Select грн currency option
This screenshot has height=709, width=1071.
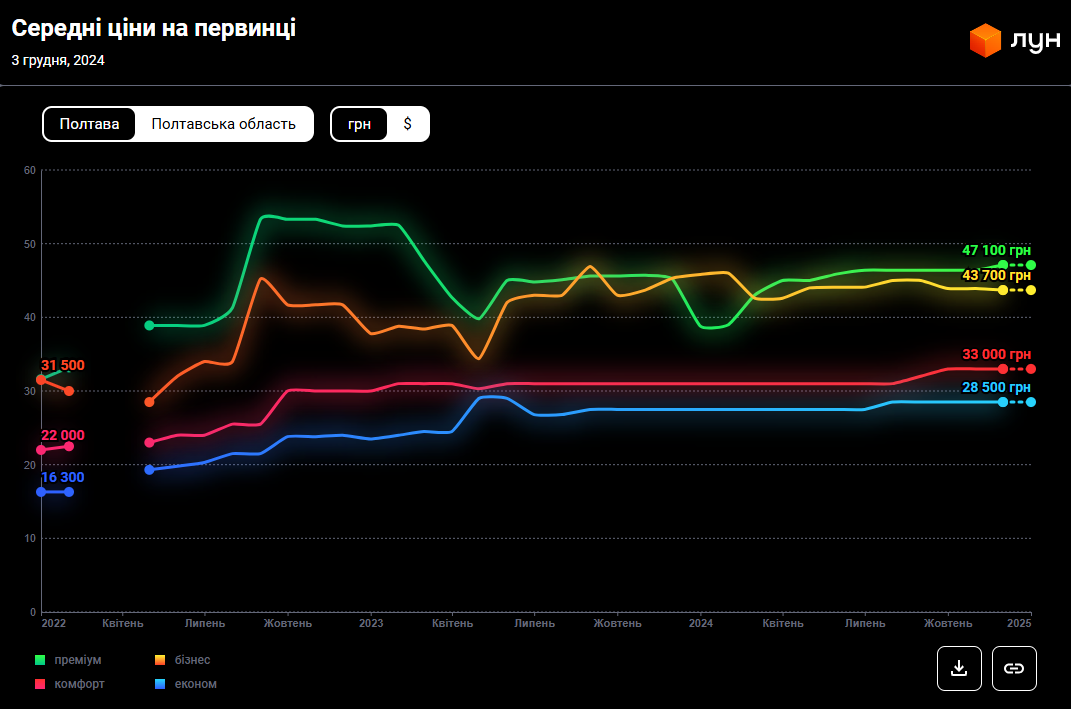[x=359, y=124]
